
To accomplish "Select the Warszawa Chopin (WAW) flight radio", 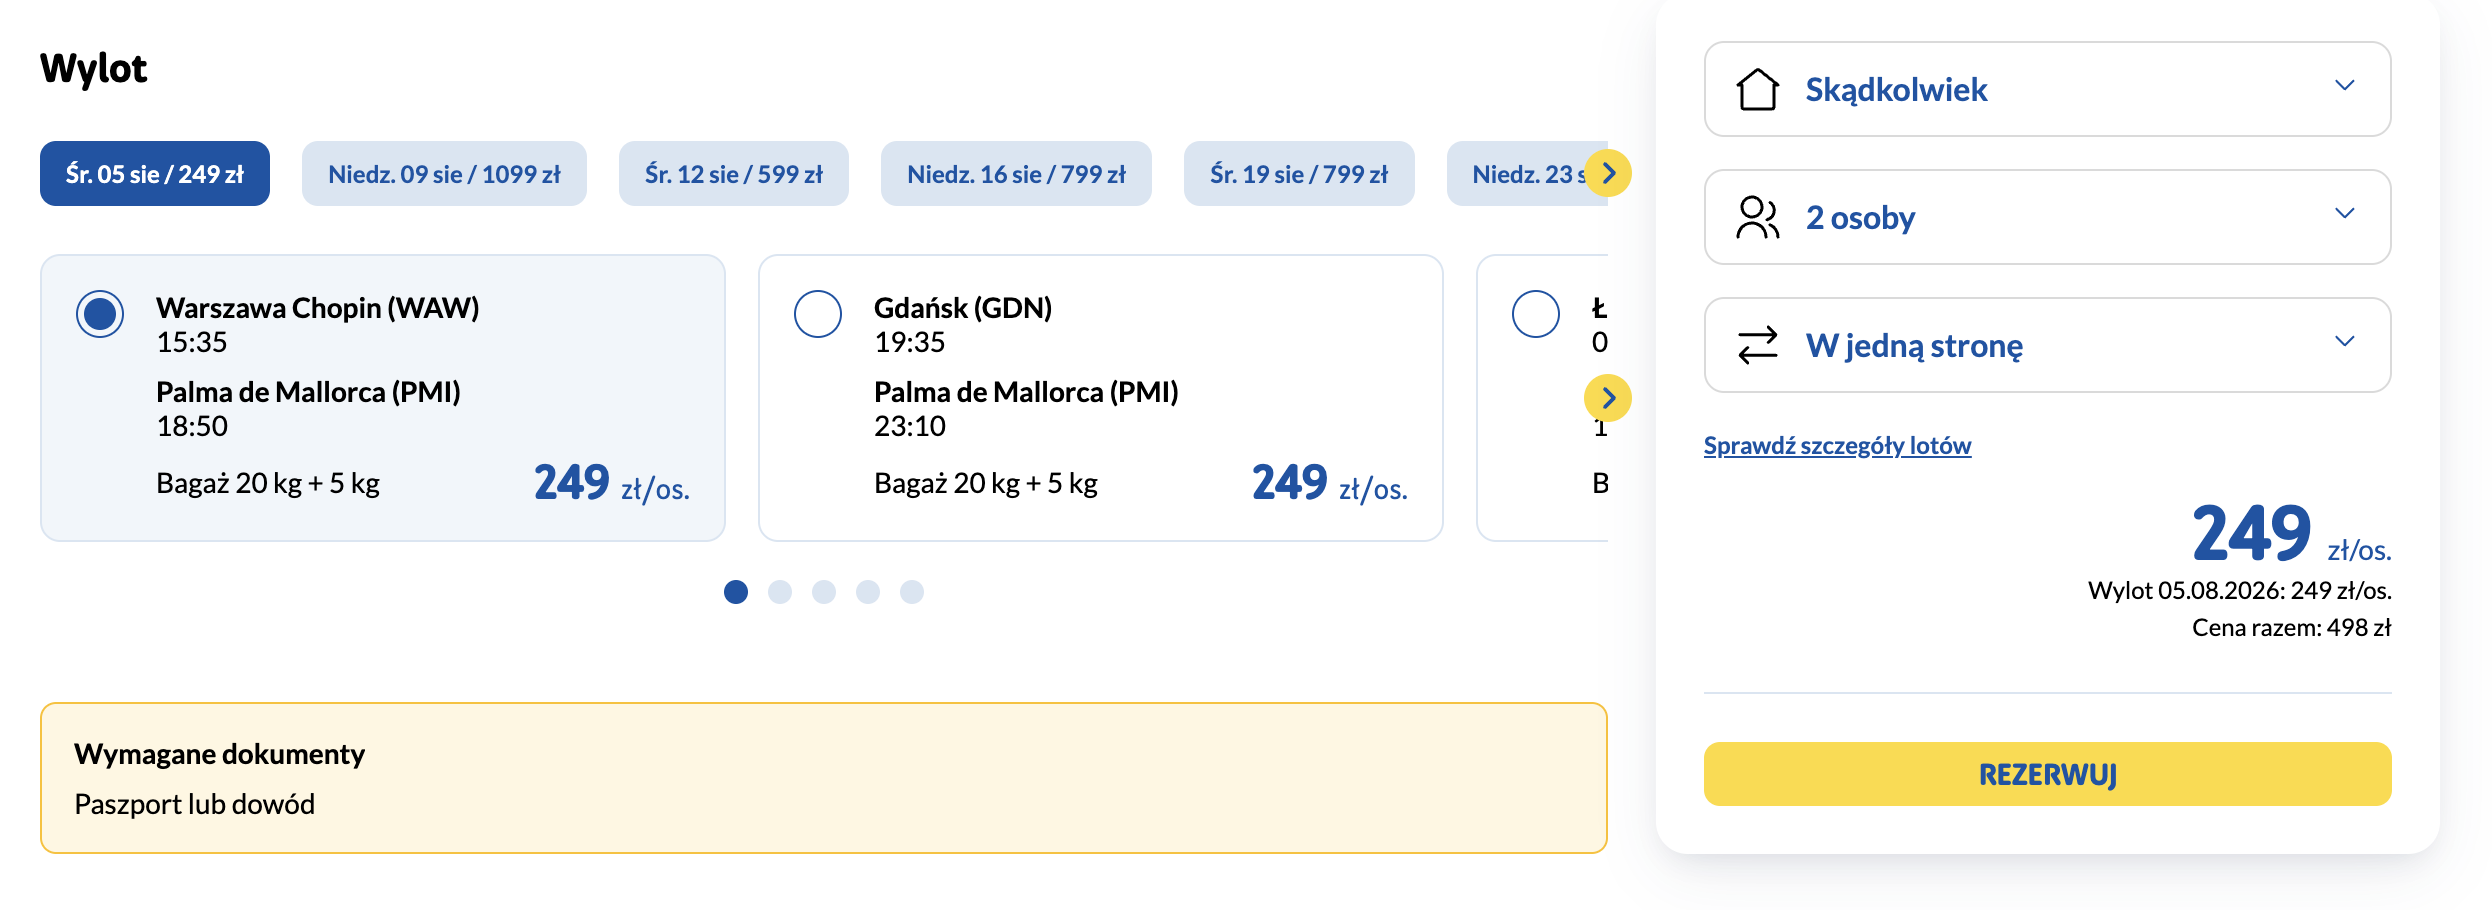I will pos(100,314).
